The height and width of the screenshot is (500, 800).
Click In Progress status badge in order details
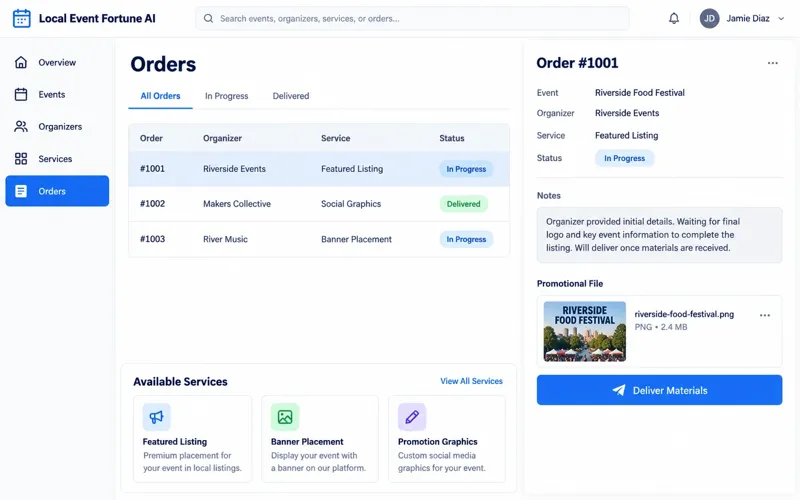click(624, 158)
